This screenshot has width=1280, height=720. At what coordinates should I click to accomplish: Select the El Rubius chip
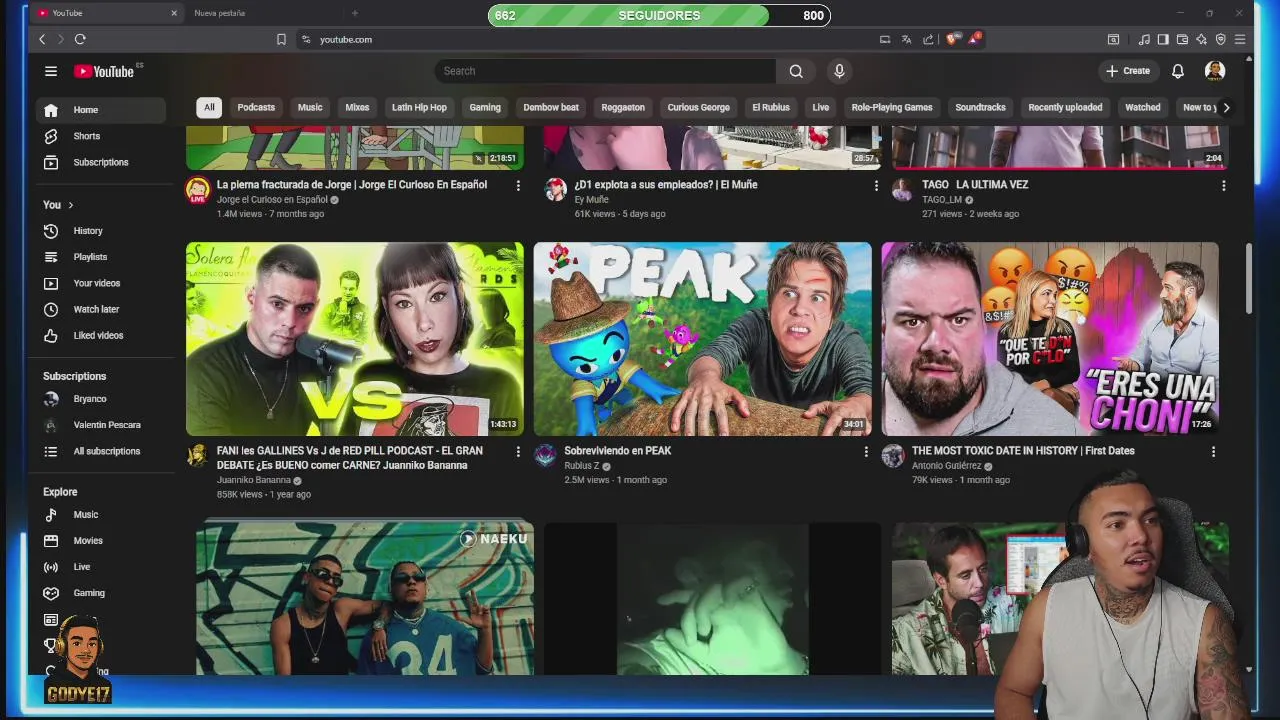(x=771, y=107)
